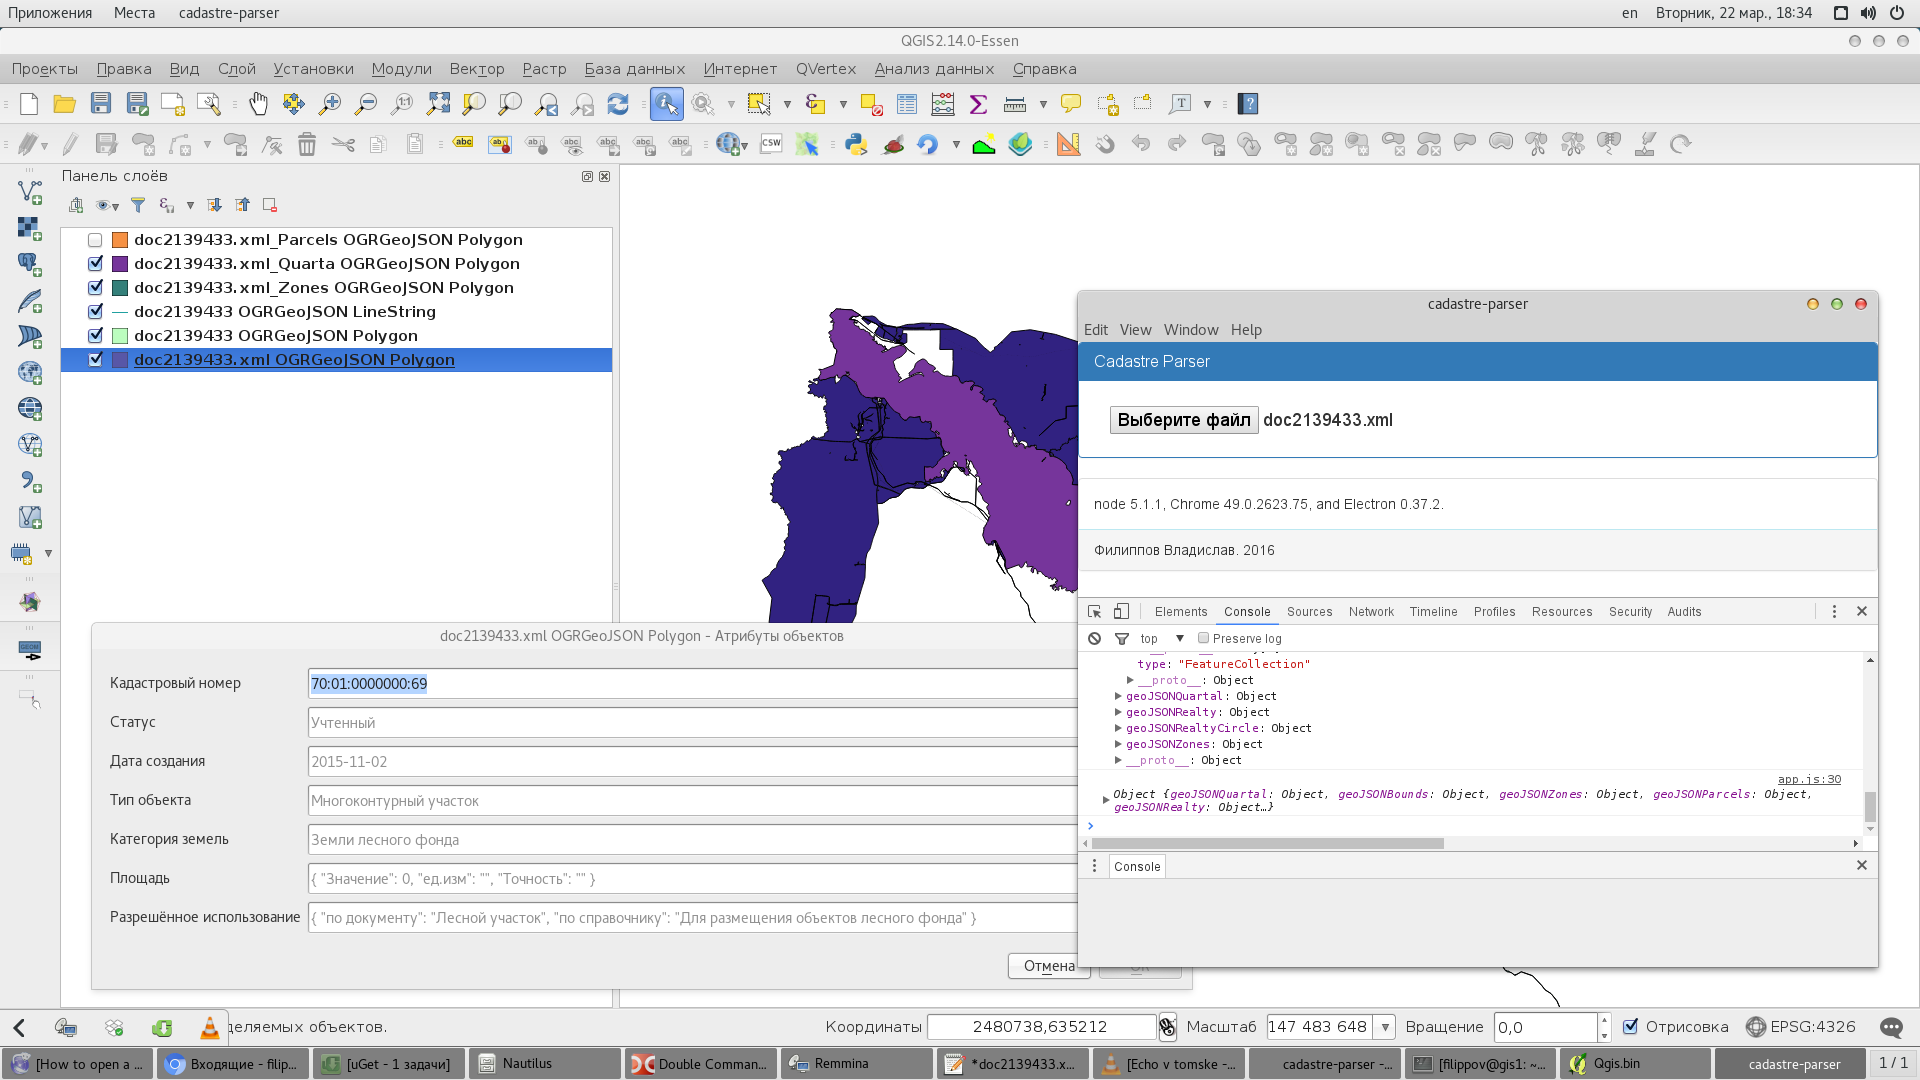Click the Кадастровый номер input field
Viewport: 1920px width, 1080px height.
coord(690,683)
